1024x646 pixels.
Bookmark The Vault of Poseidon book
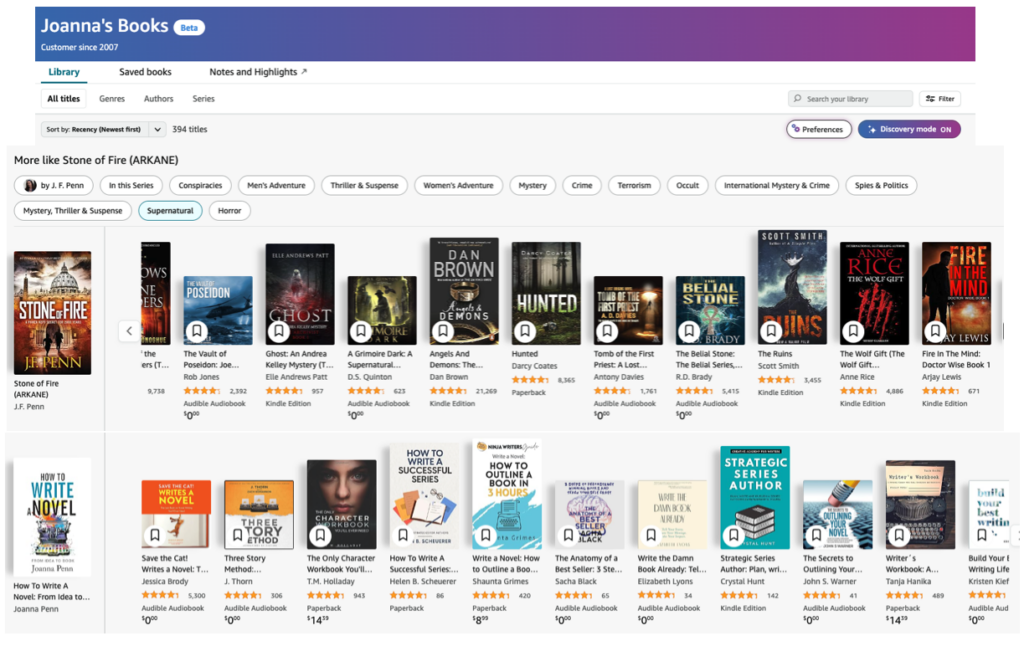click(197, 331)
